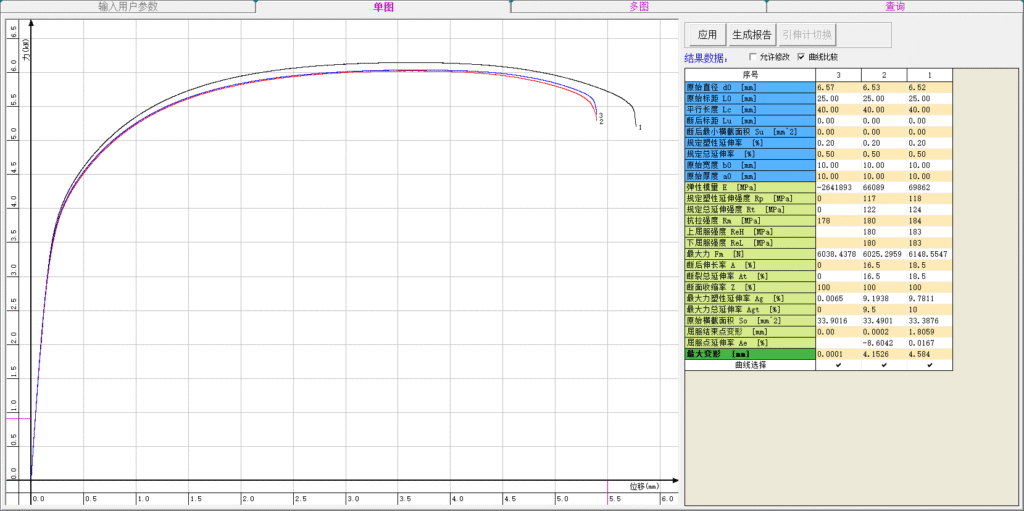The height and width of the screenshot is (511, 1024).
Task: Select the 原始宽度 b0 row label
Action: [x=750, y=165]
